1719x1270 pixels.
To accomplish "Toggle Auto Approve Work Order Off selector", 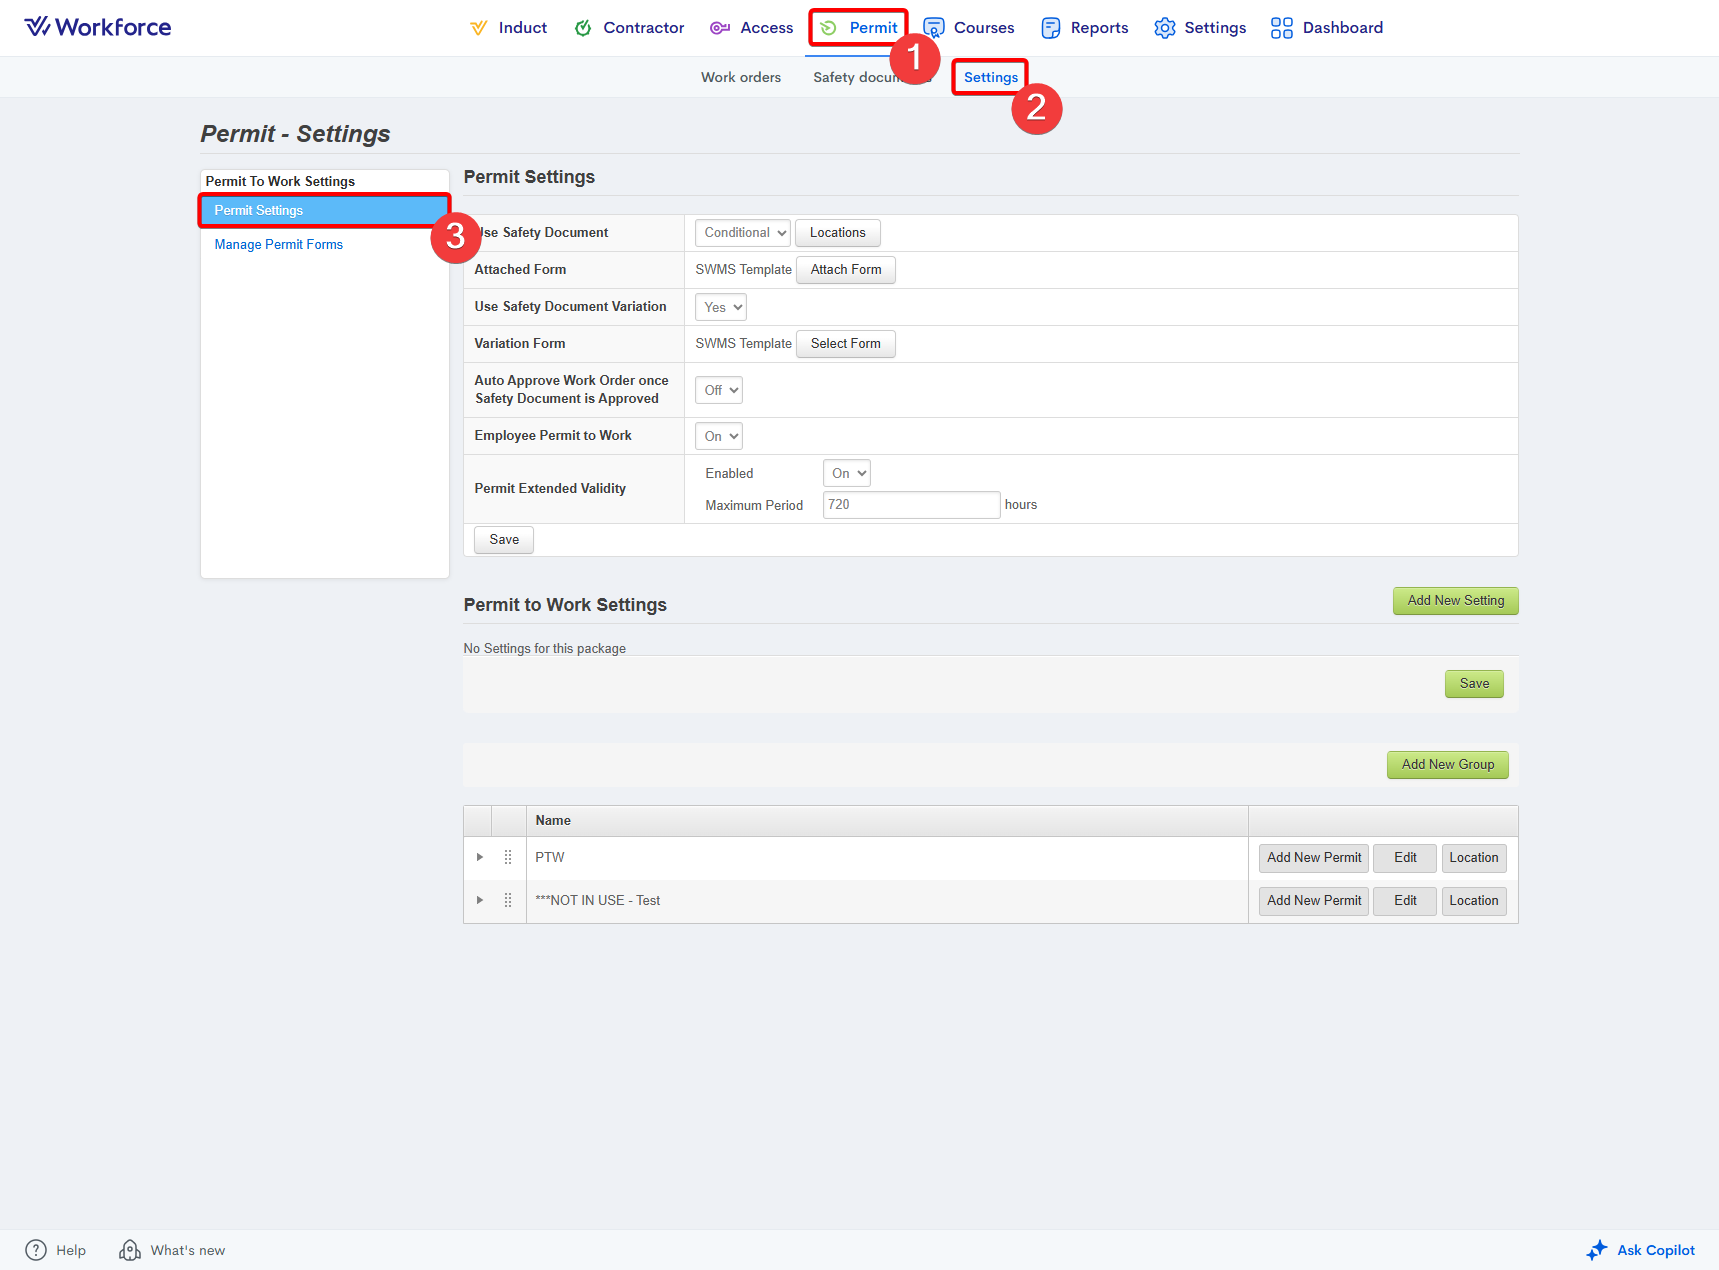I will [x=719, y=390].
